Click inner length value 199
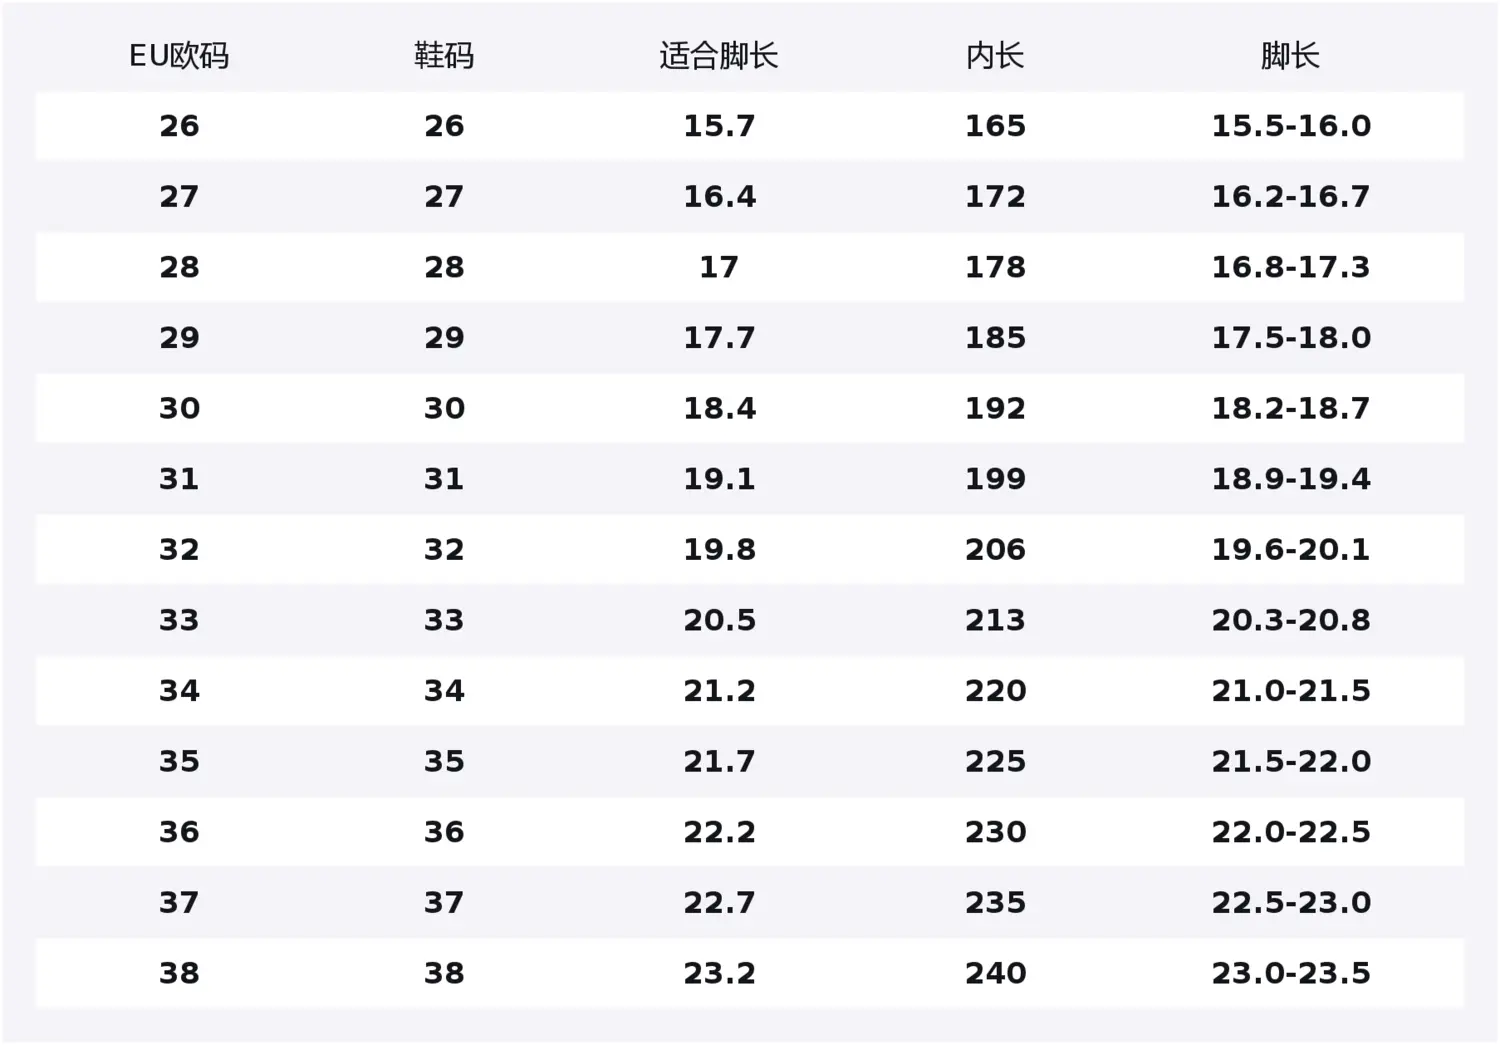Viewport: 1500px width, 1045px height. click(995, 479)
